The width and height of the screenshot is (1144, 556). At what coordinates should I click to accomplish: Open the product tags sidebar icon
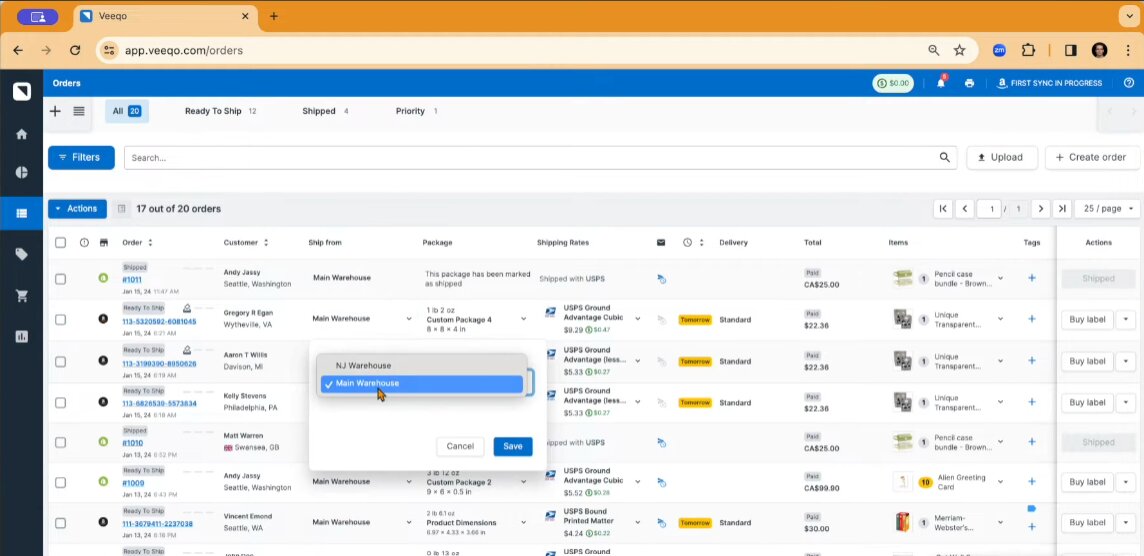click(x=21, y=255)
